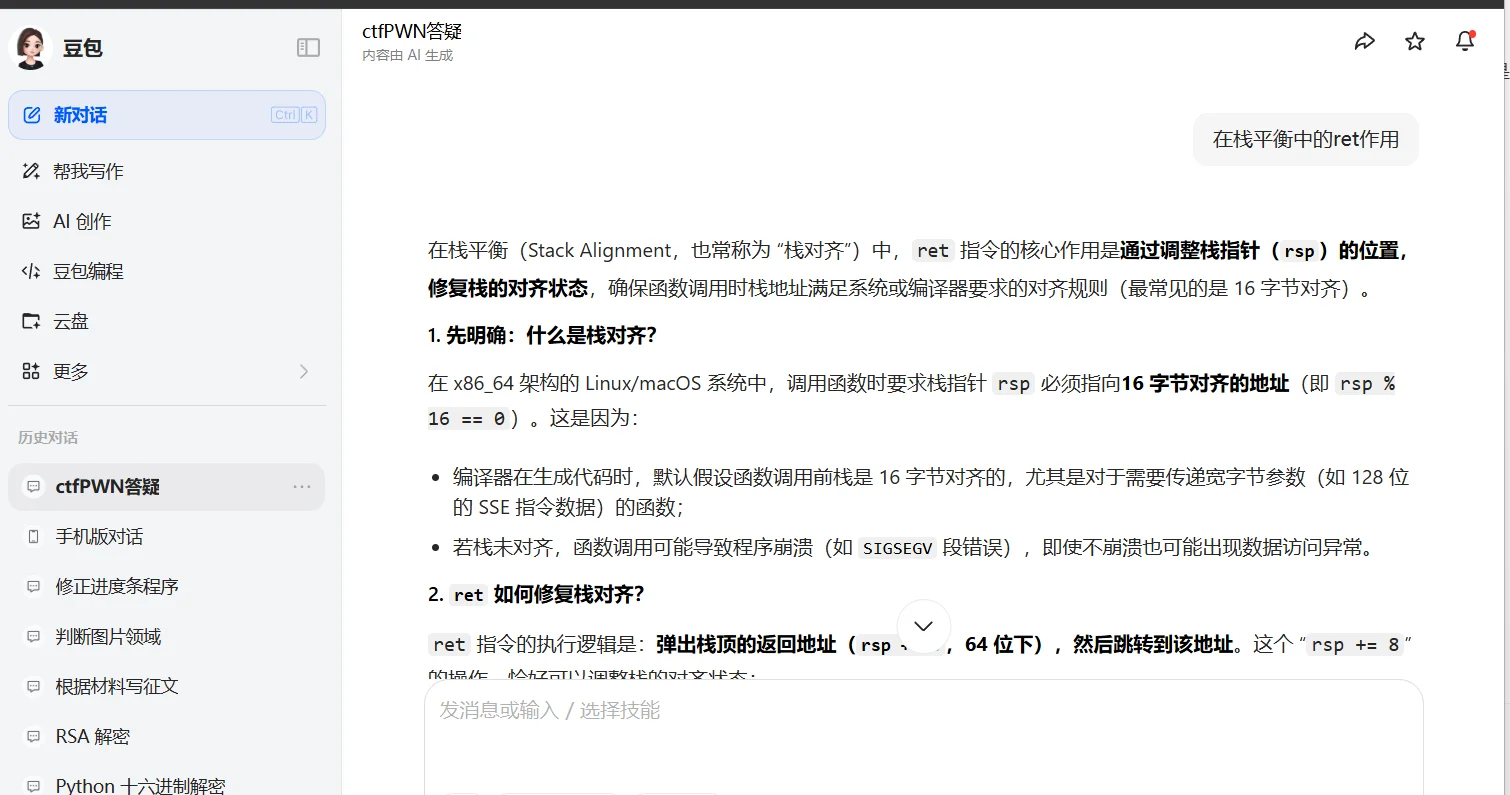
Task: Open AI 创作 from the sidebar
Action: 82,221
